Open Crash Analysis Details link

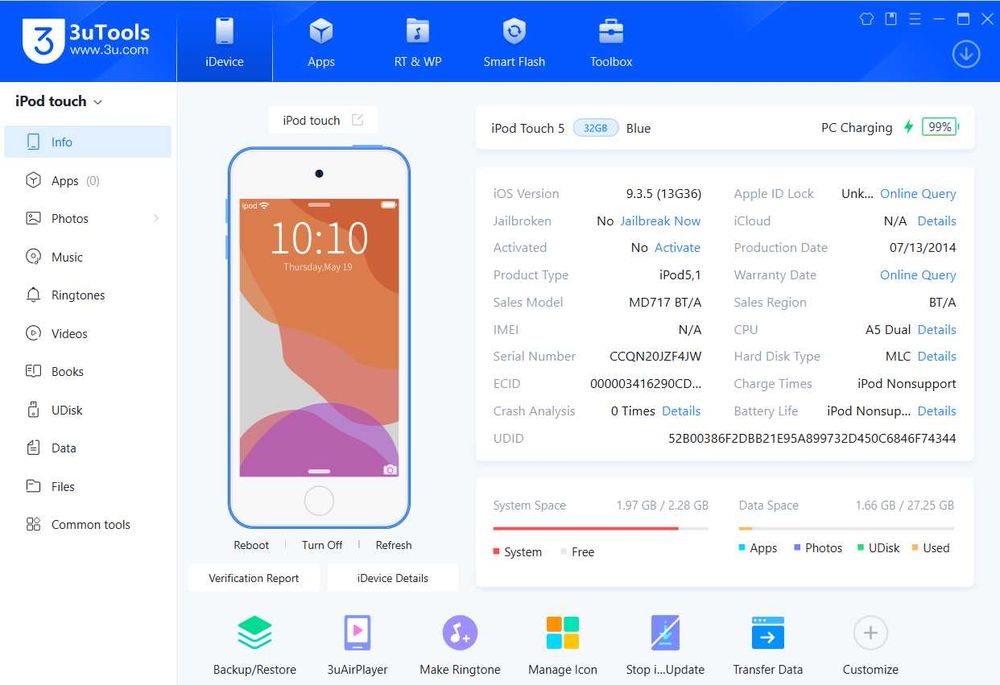pyautogui.click(x=681, y=411)
